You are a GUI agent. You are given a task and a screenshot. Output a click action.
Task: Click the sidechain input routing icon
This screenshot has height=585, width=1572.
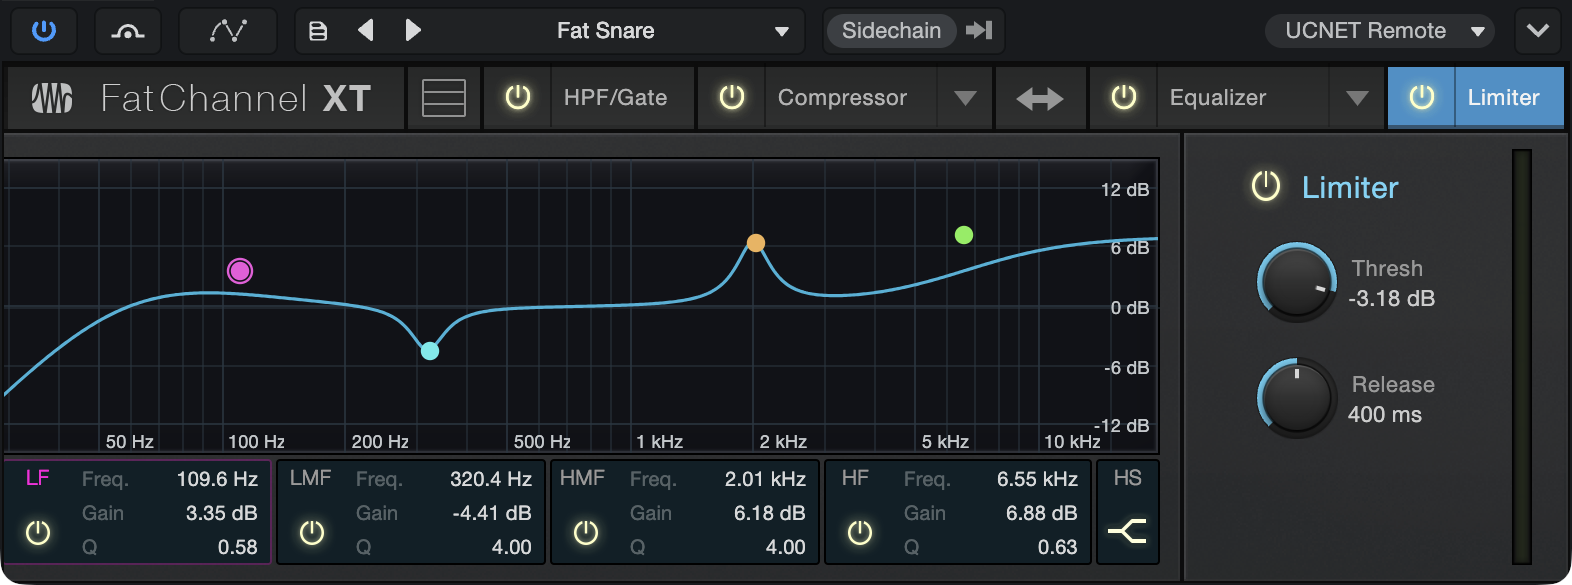(979, 31)
